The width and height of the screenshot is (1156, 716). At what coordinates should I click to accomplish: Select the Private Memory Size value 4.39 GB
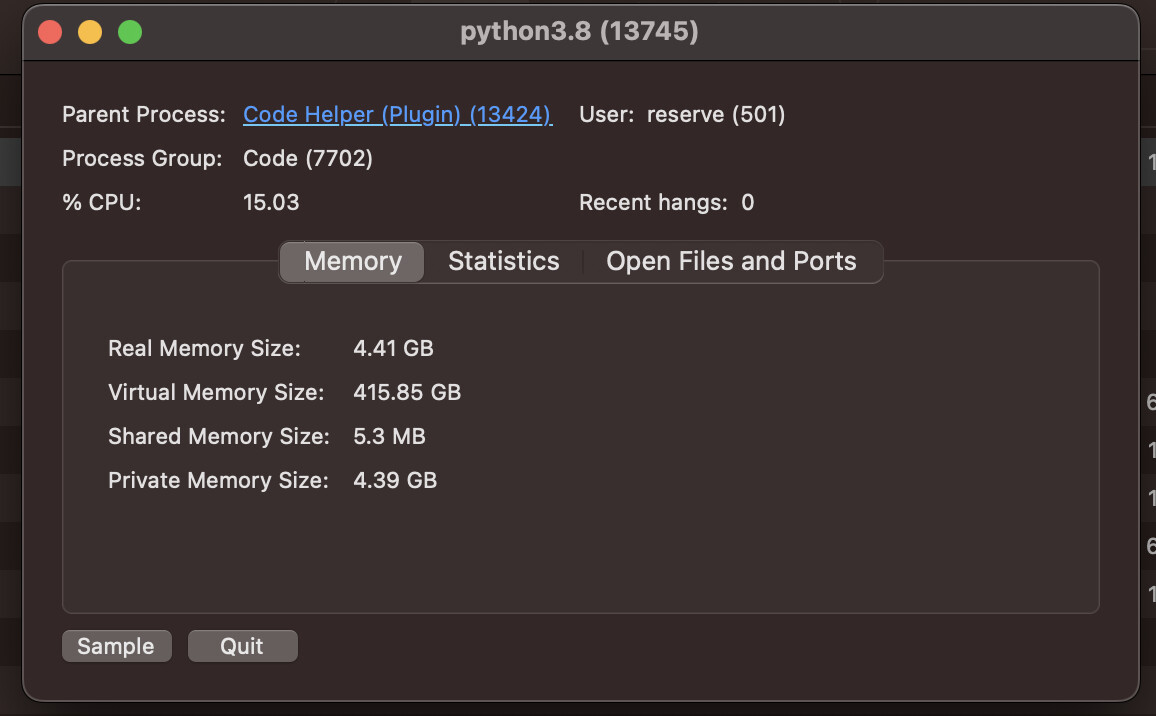[x=395, y=481]
